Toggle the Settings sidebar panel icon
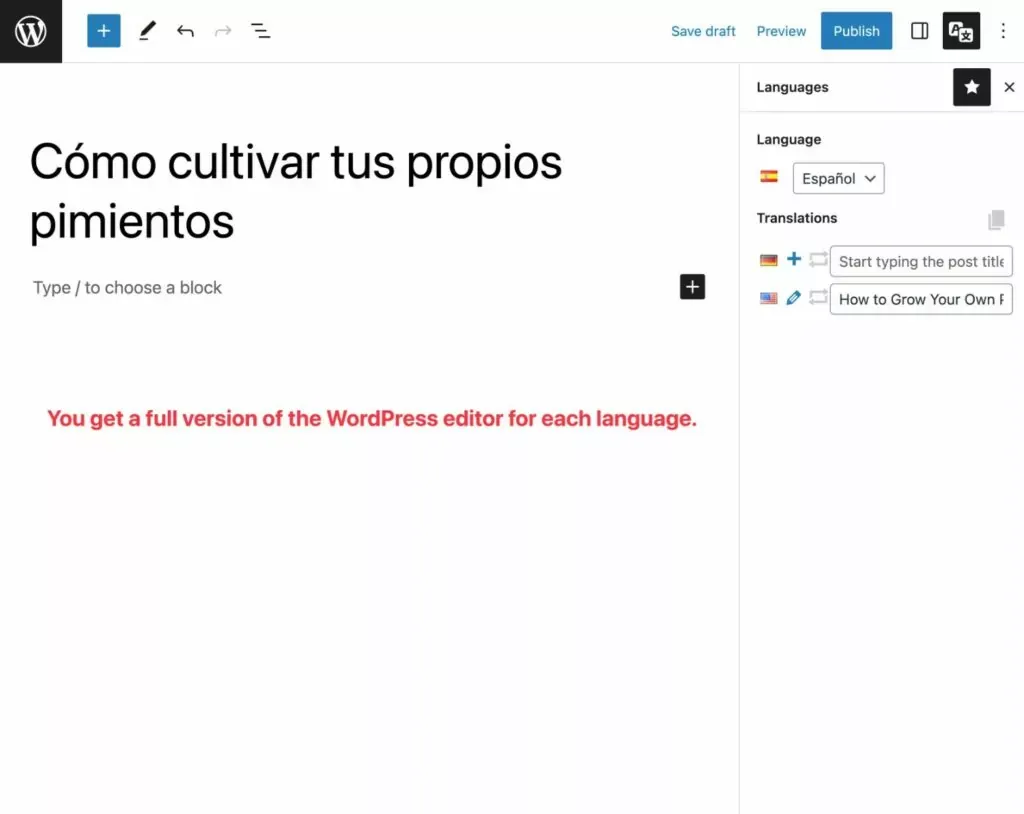 click(x=919, y=31)
